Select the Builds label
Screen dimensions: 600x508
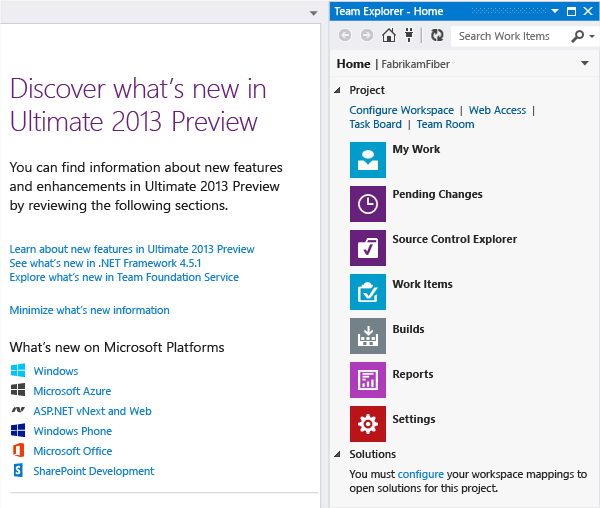(x=408, y=329)
